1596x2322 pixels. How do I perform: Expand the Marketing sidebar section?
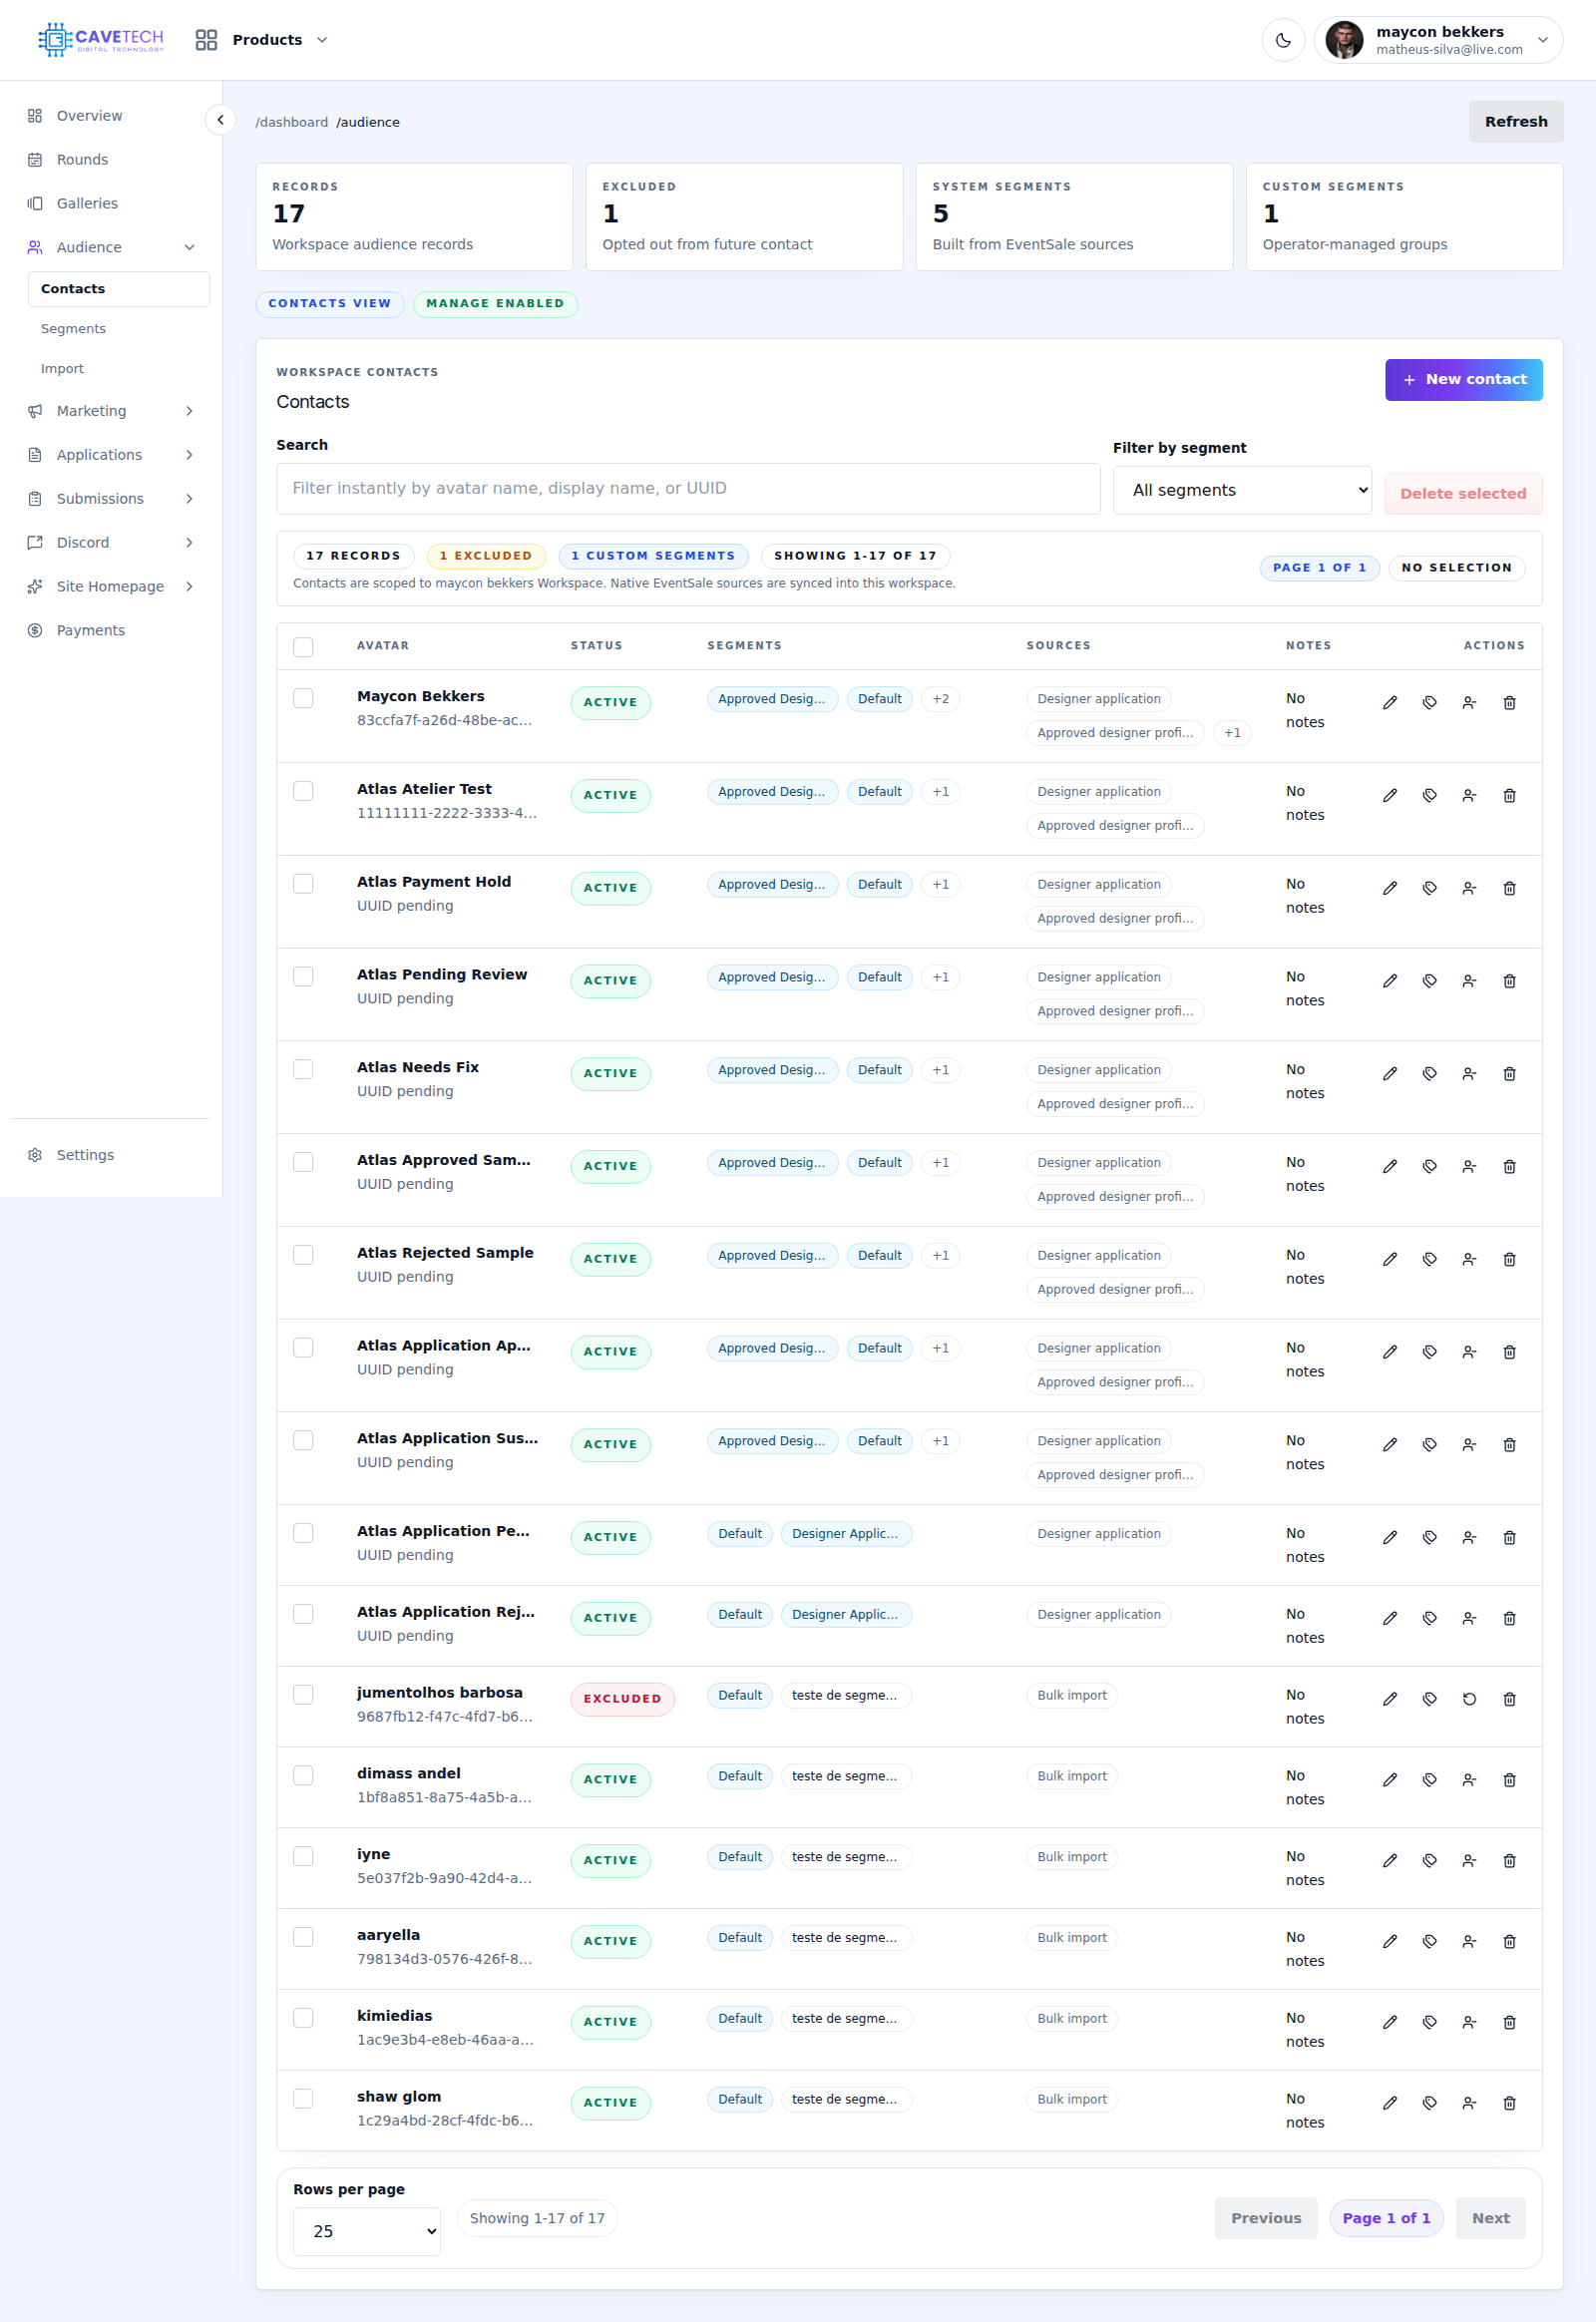[x=189, y=411]
